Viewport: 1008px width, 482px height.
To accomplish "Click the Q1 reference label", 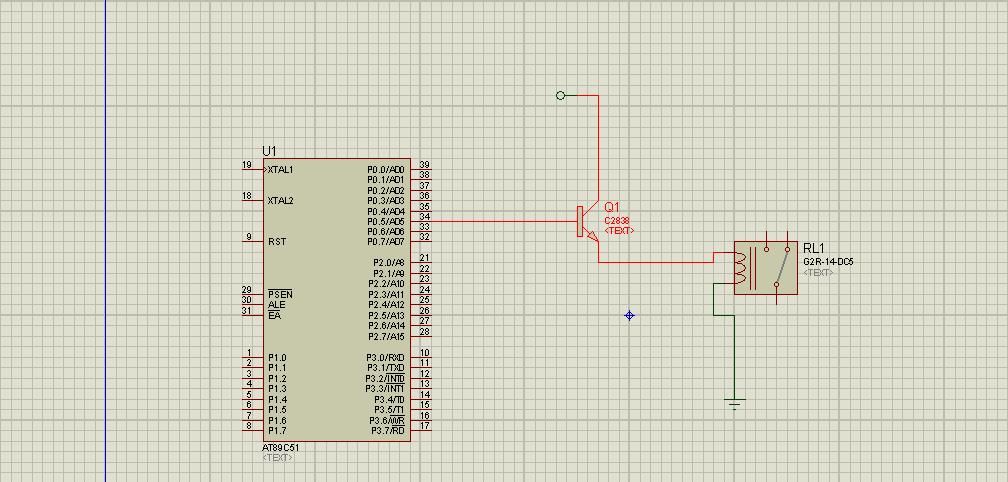I will click(612, 207).
